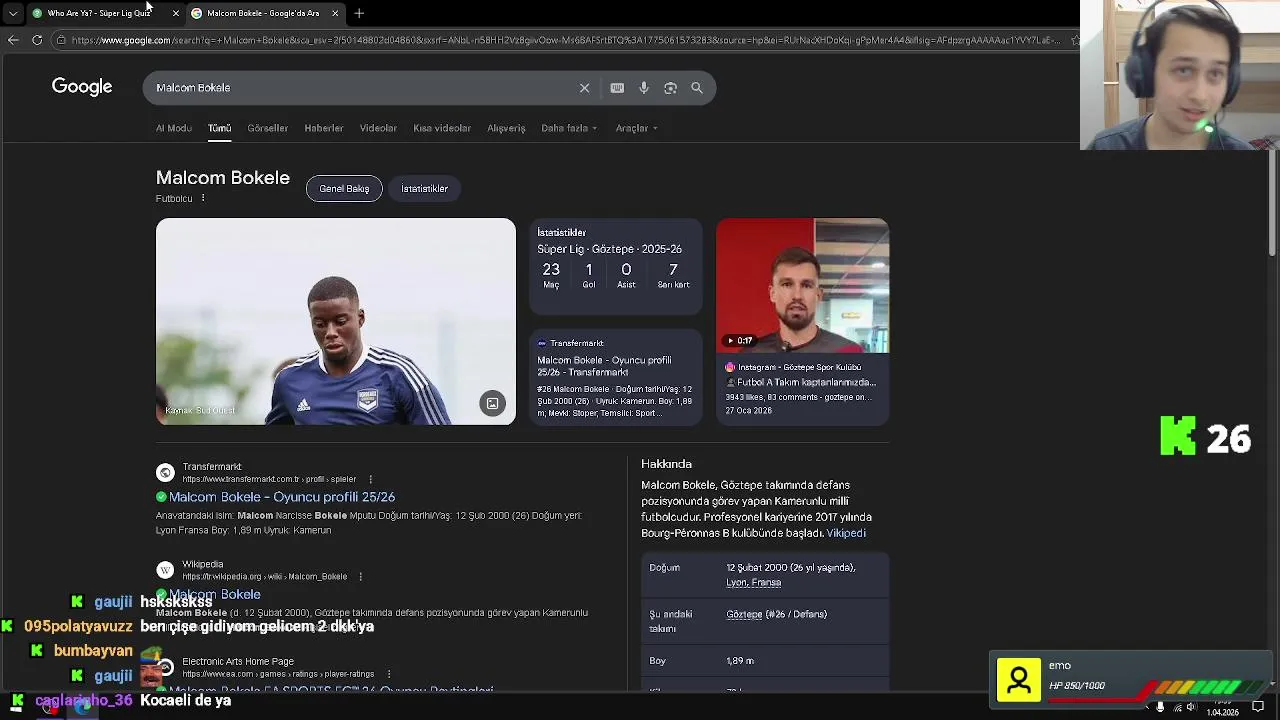Screen dimensions: 1280x720
Task: Open options menu for EA Sports result
Action: [388, 674]
